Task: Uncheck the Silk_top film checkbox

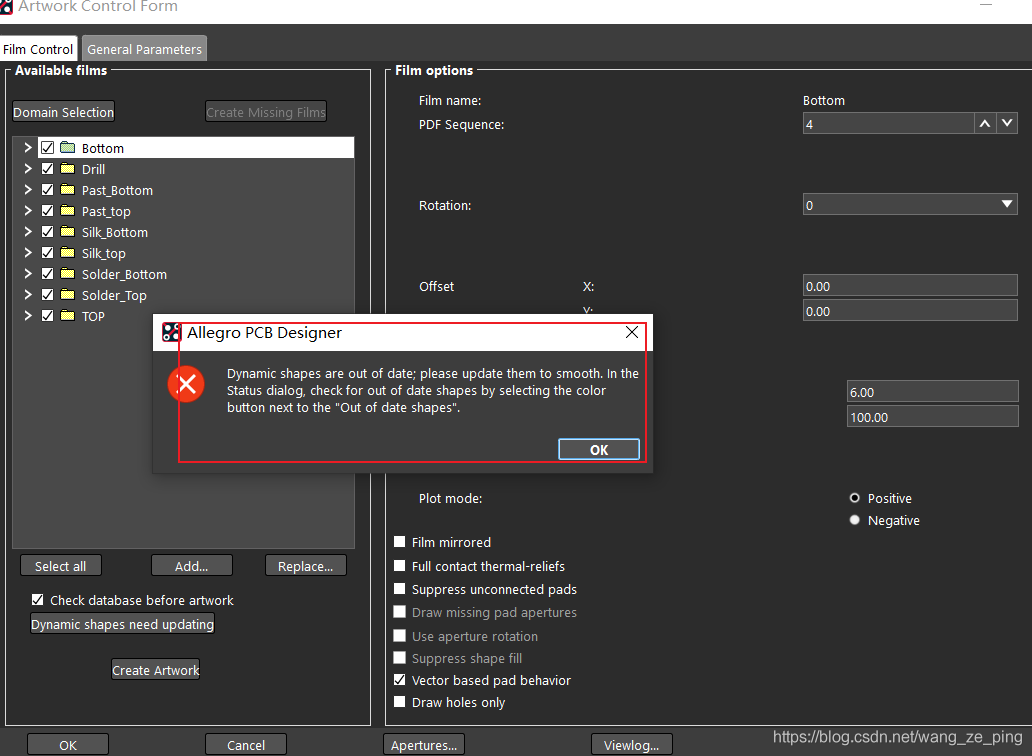Action: point(47,253)
